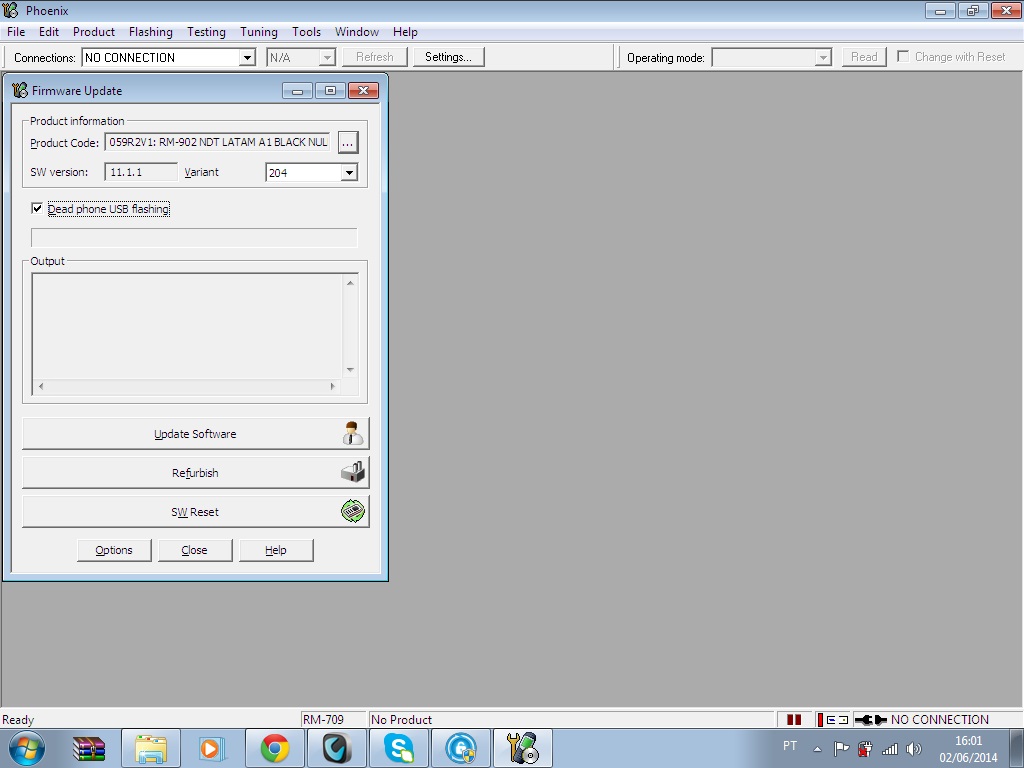Click the dark swirl app taskbar icon
The image size is (1024, 768).
pyautogui.click(x=337, y=749)
